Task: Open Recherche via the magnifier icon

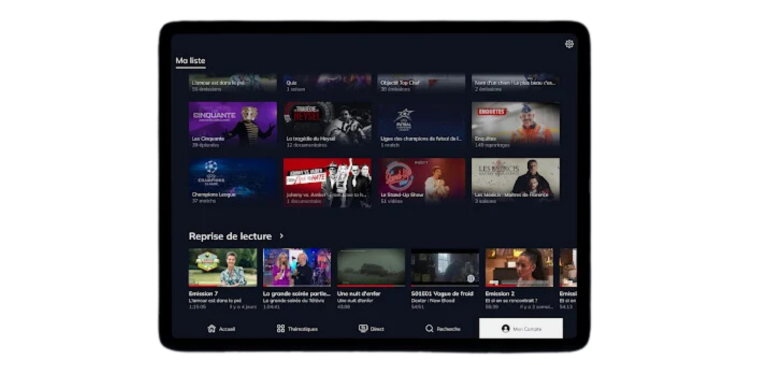Action: point(429,329)
